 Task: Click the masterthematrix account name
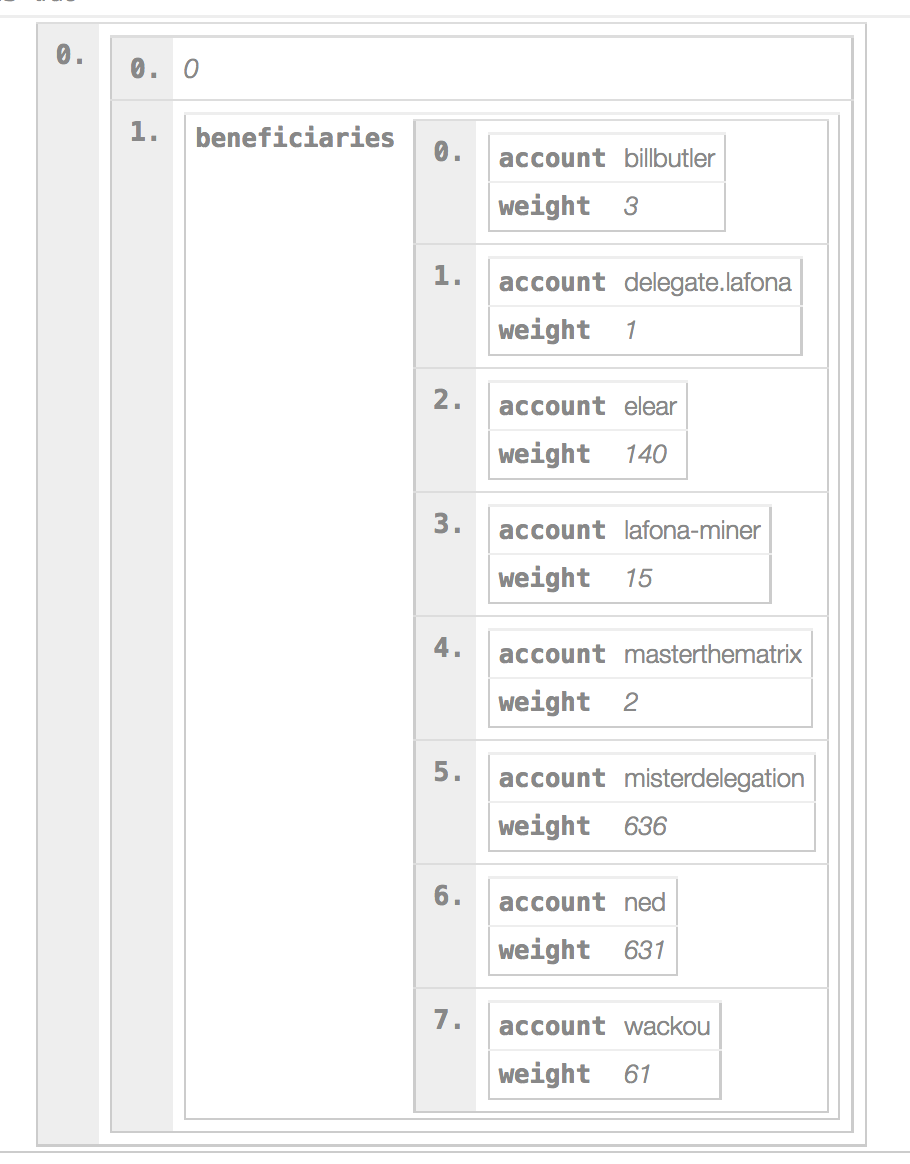pos(713,654)
